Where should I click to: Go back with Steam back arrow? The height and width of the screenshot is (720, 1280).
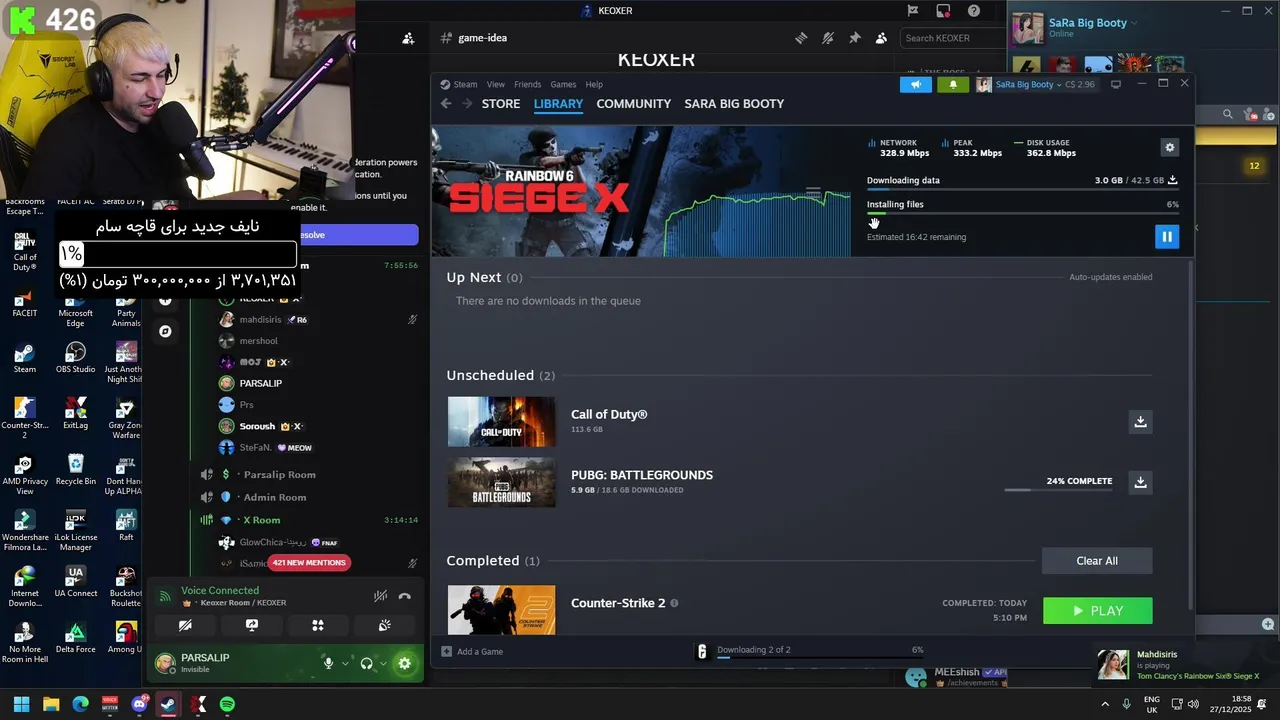point(446,104)
